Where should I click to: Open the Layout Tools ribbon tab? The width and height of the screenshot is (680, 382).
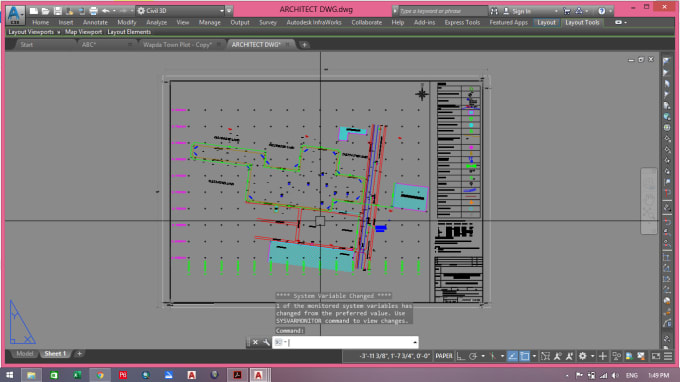[x=582, y=22]
